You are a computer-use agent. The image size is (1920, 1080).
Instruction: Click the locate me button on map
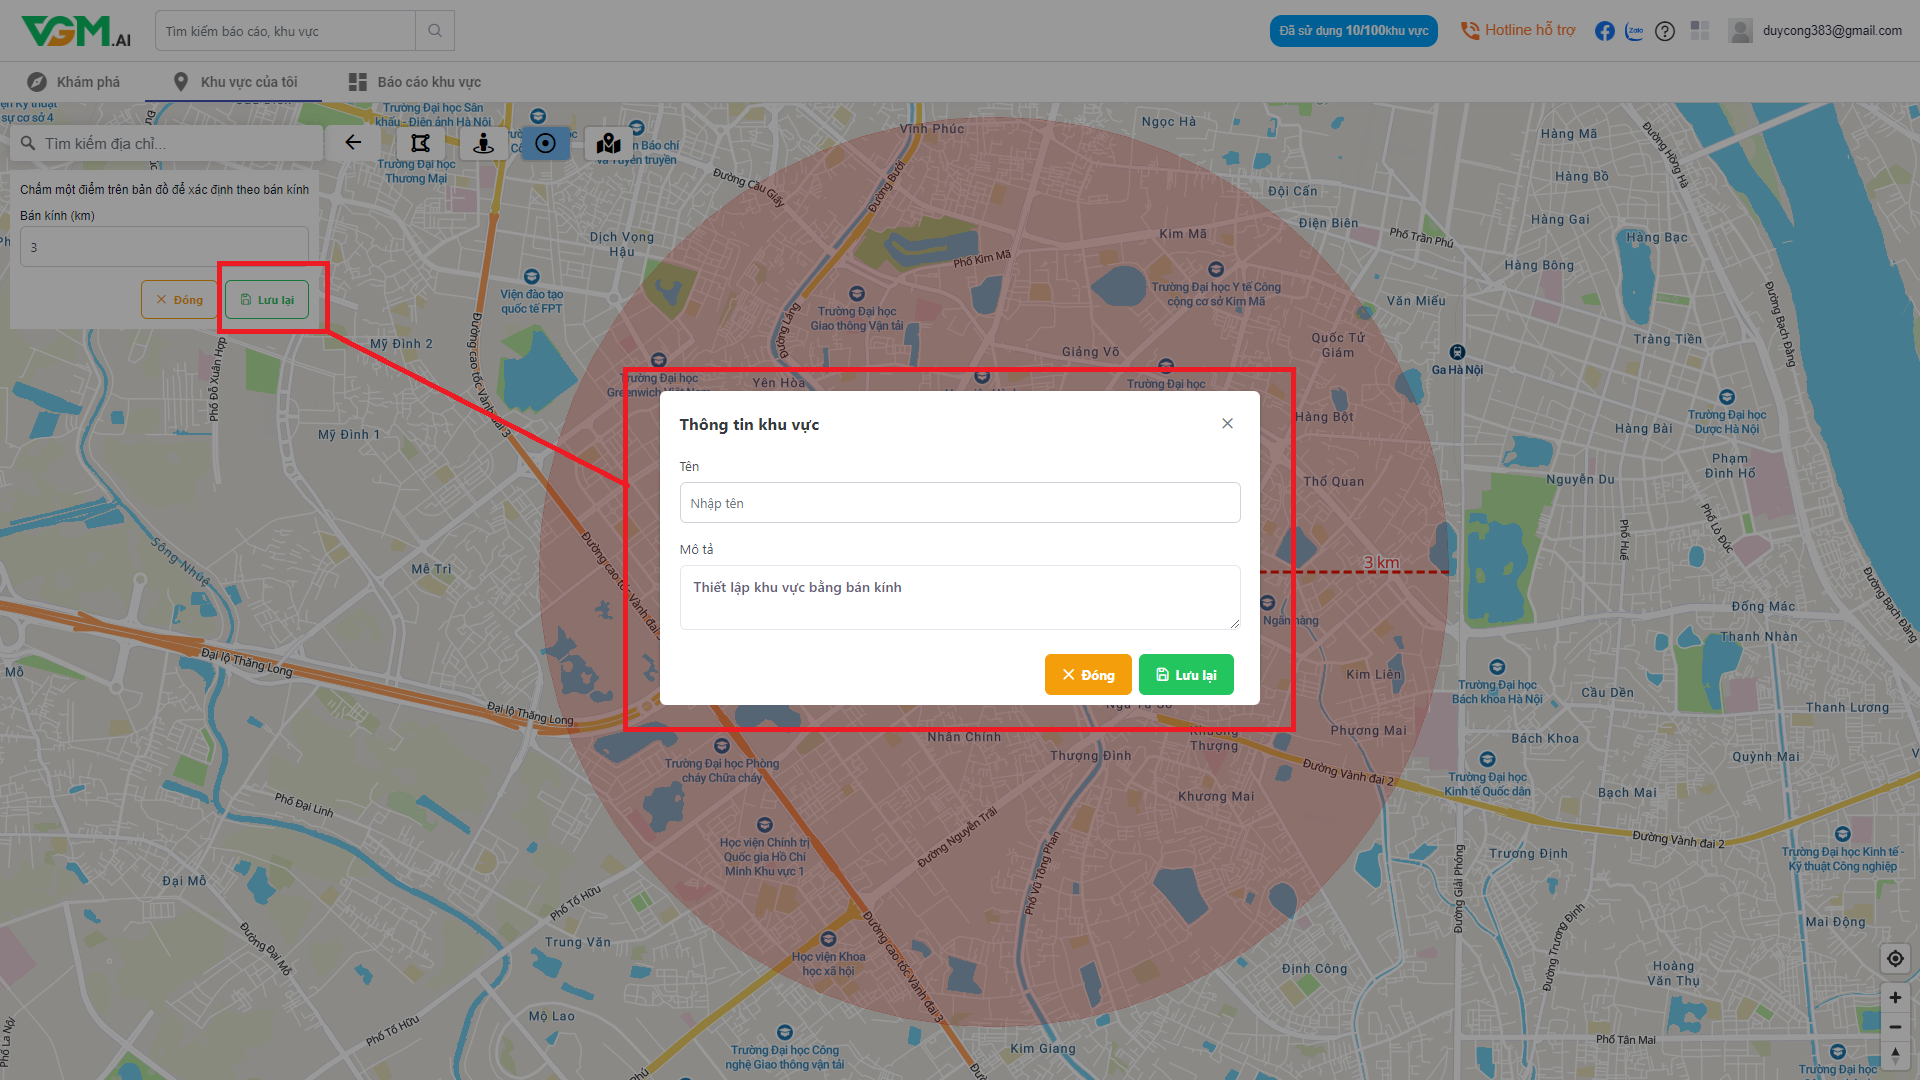click(x=1894, y=959)
